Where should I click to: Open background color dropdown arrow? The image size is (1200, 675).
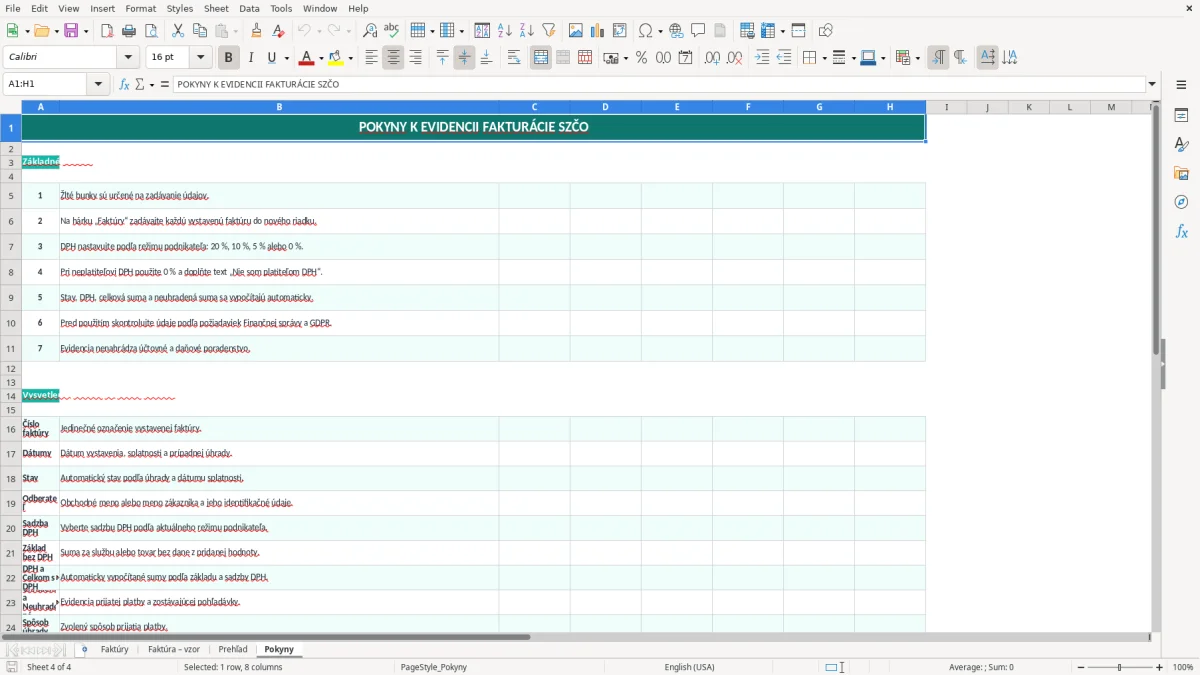coord(350,58)
